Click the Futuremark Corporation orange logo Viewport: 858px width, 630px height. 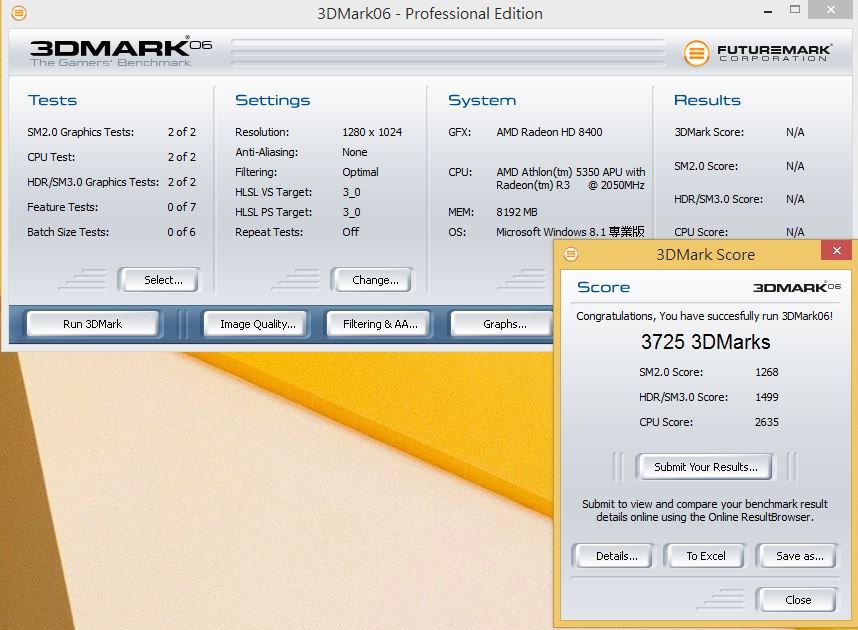coord(696,53)
